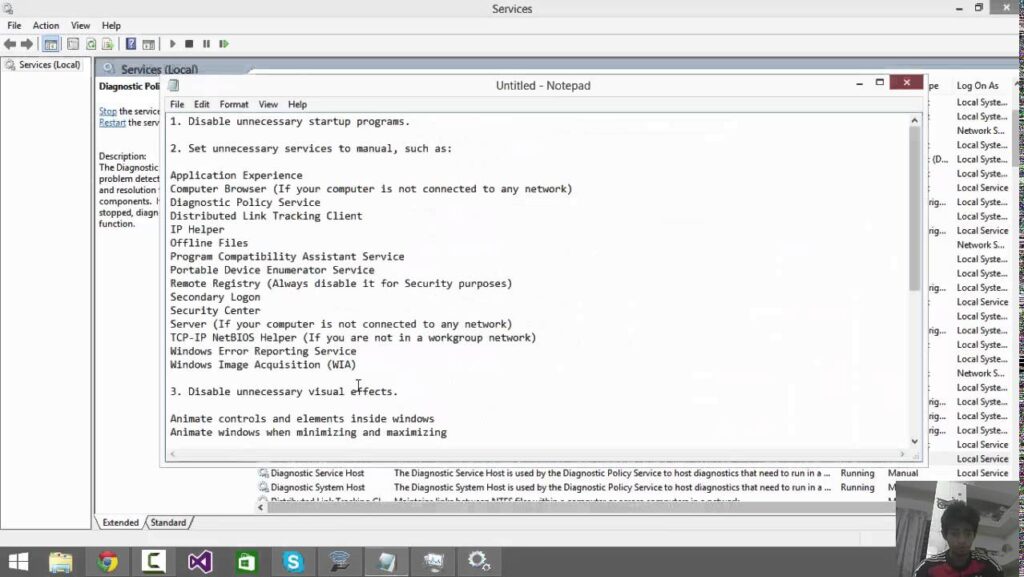
Task: Open Google Chrome from taskbar
Action: 108,561
